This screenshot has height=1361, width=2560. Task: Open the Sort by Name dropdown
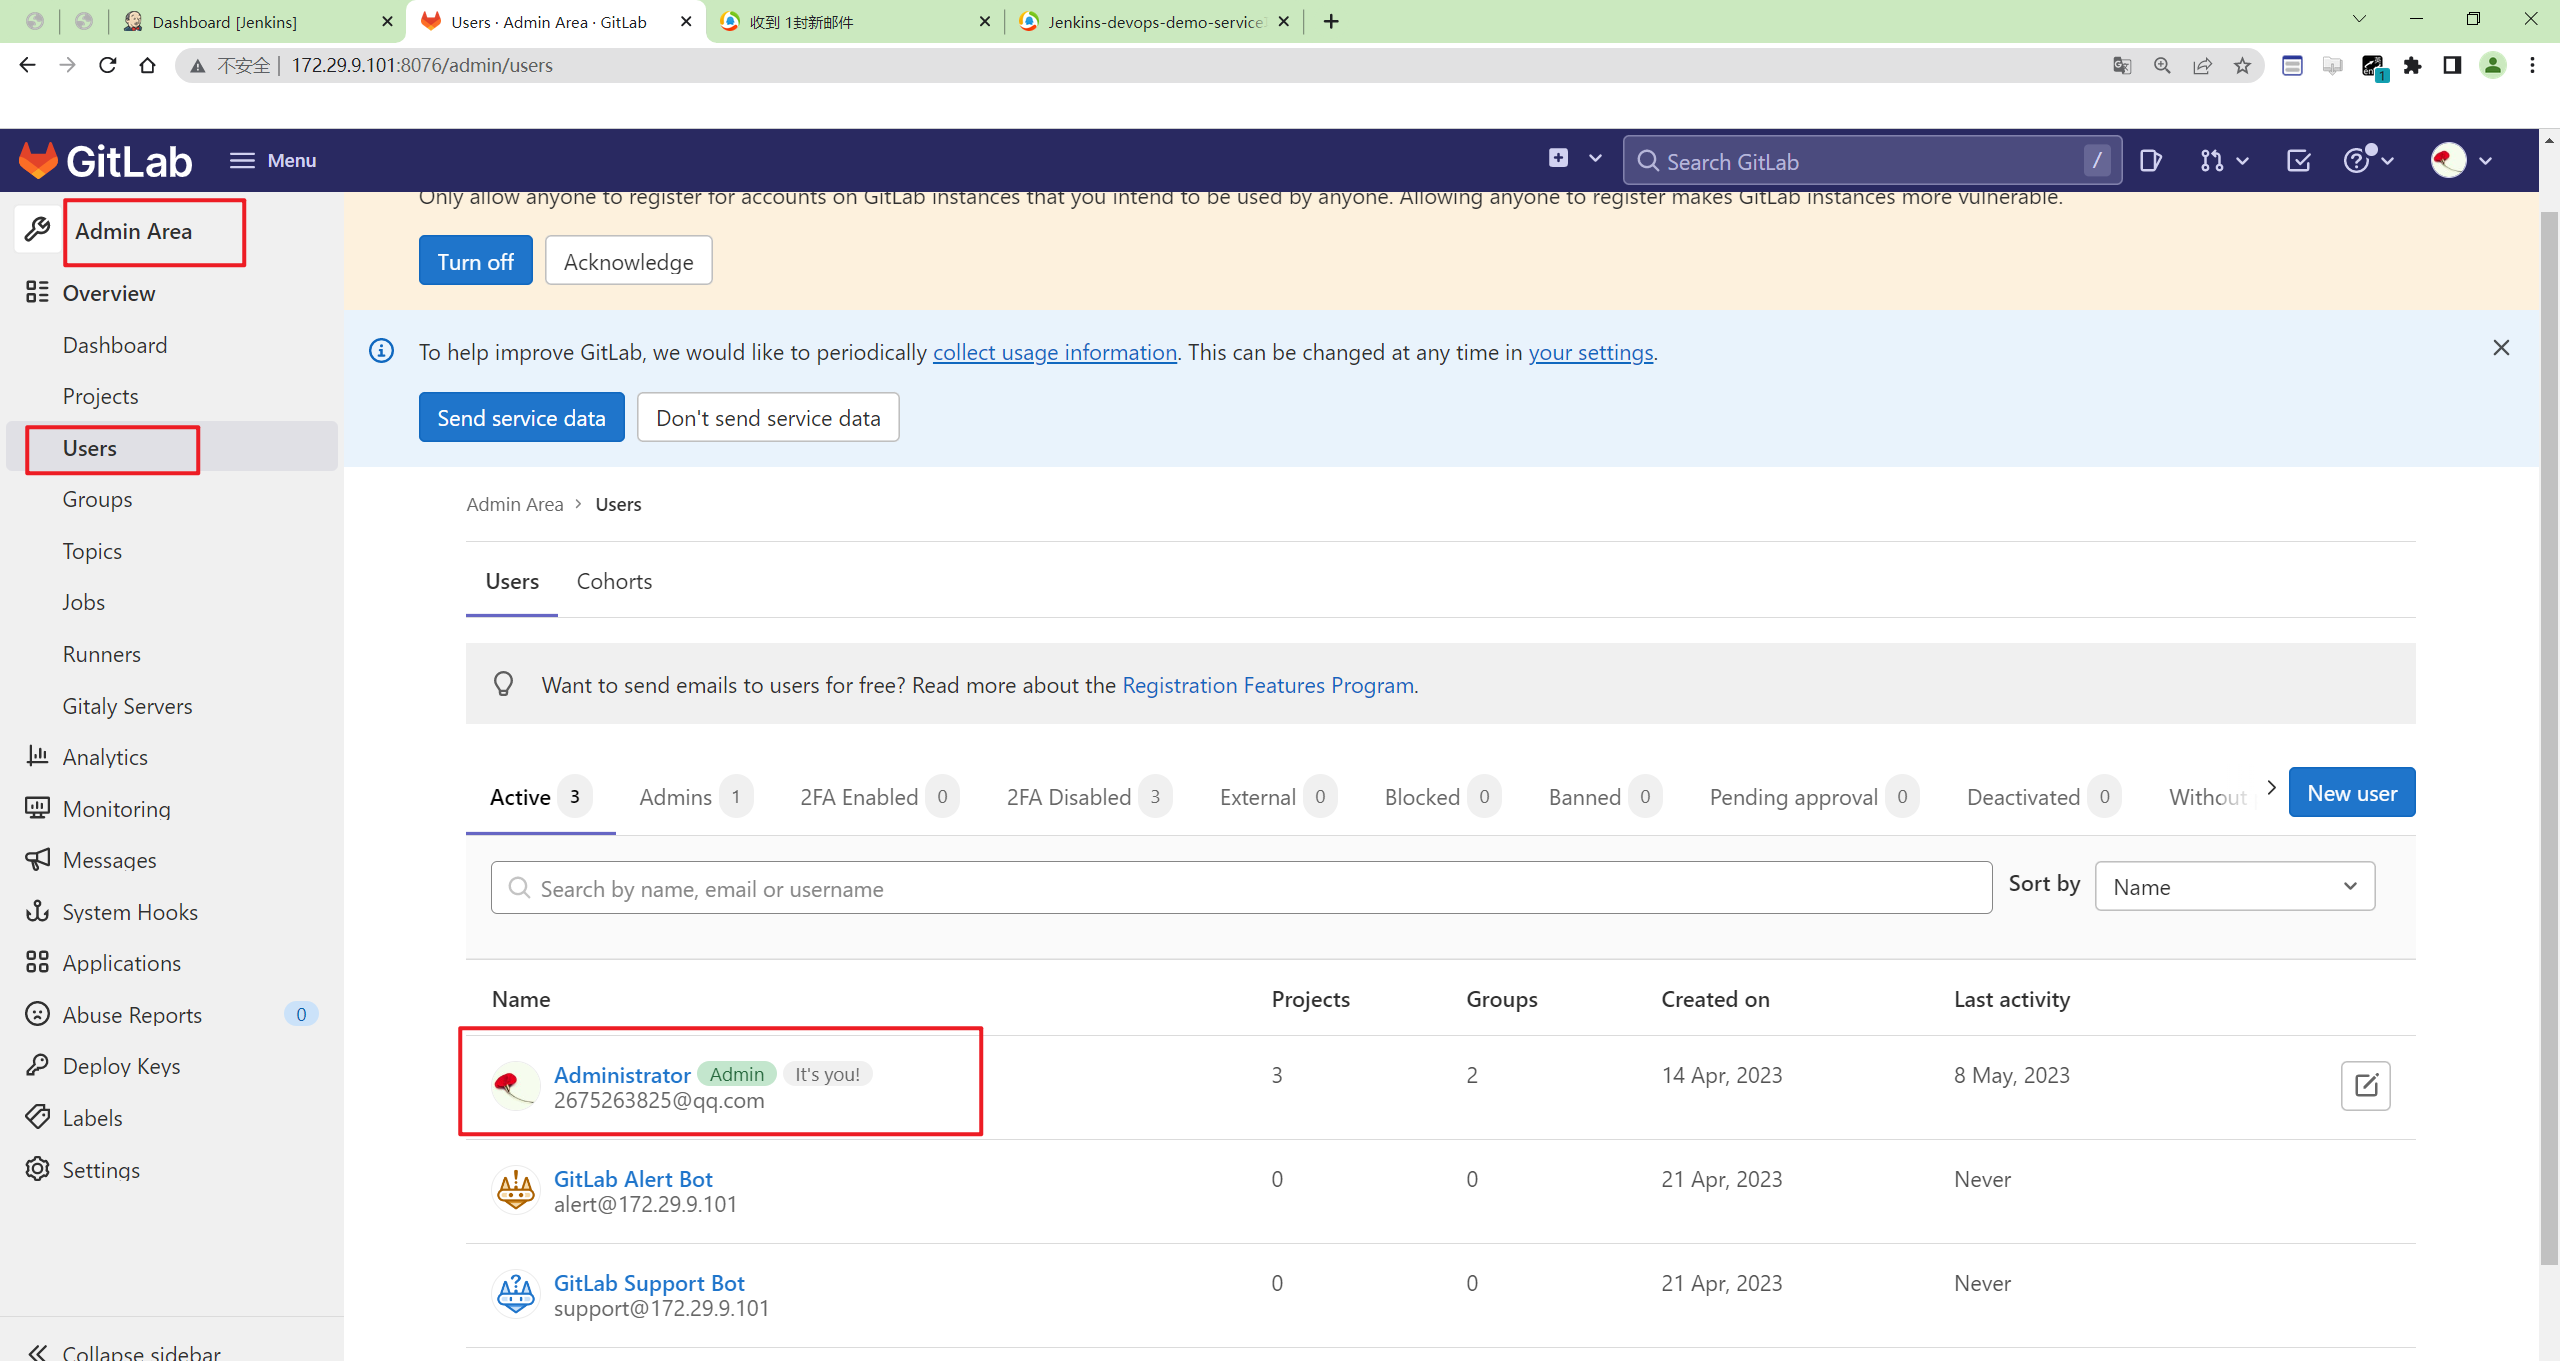point(2235,886)
